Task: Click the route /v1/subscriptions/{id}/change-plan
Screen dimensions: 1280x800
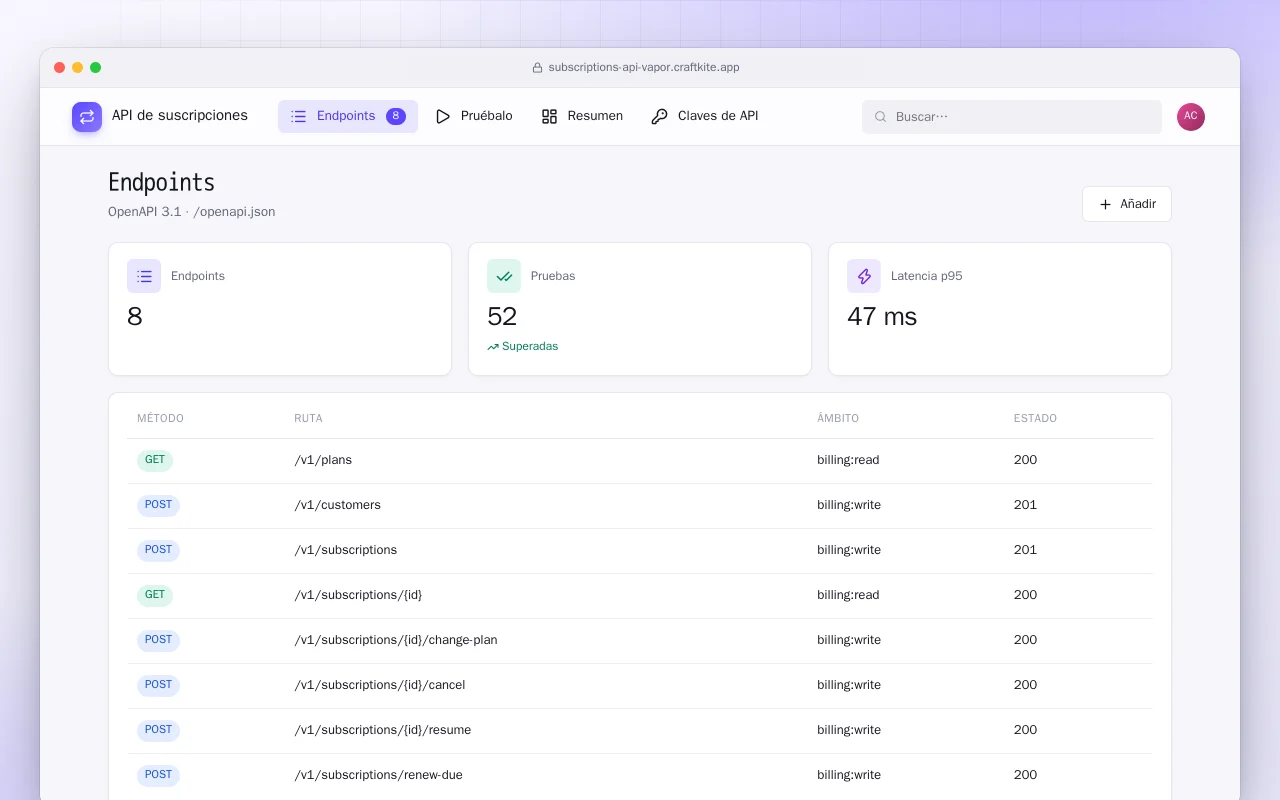Action: click(396, 640)
